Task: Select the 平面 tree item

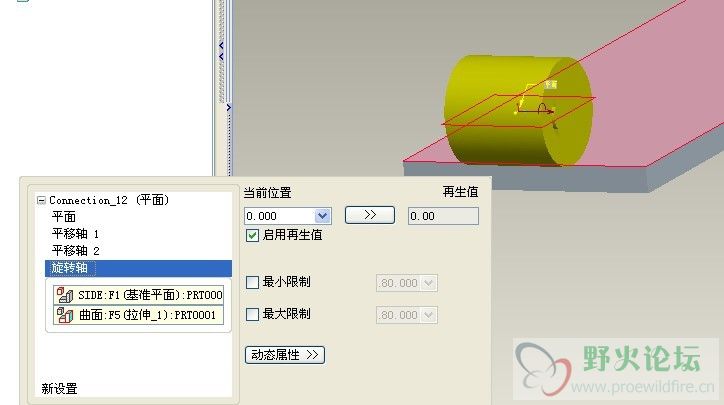Action: [x=64, y=217]
